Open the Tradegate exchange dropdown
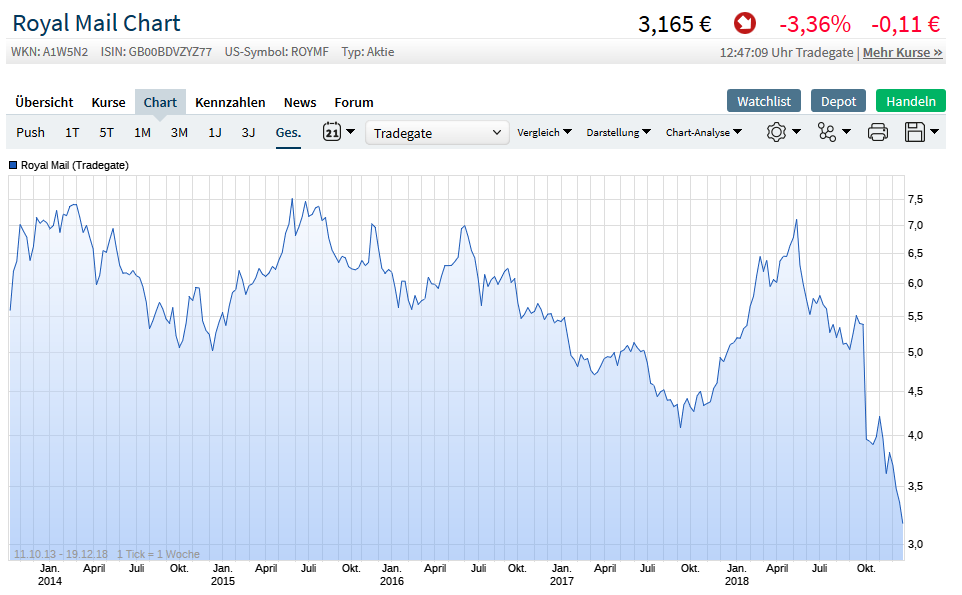962x595 pixels. [438, 133]
